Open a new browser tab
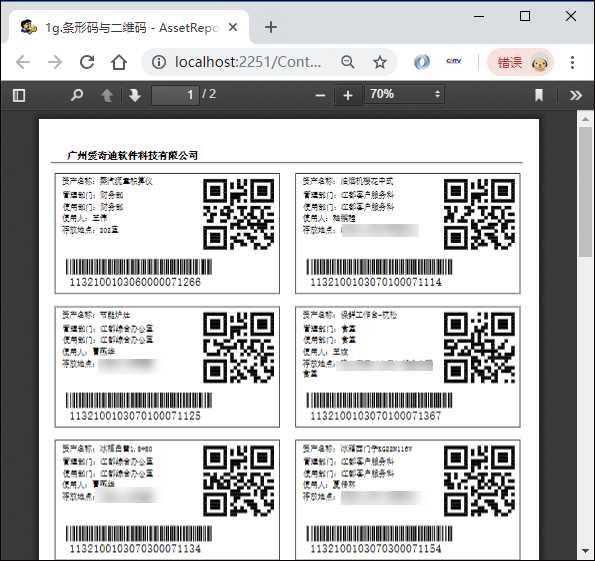595x561 pixels. pyautogui.click(x=271, y=27)
